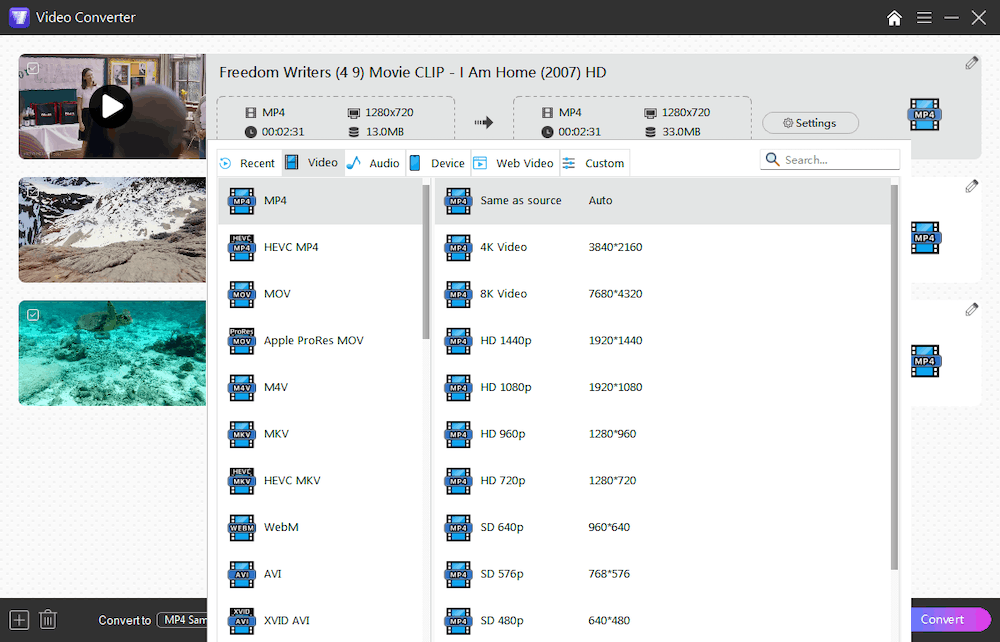Open Settings for Freedom Writers video
The width and height of the screenshot is (1000, 642).
click(x=810, y=123)
